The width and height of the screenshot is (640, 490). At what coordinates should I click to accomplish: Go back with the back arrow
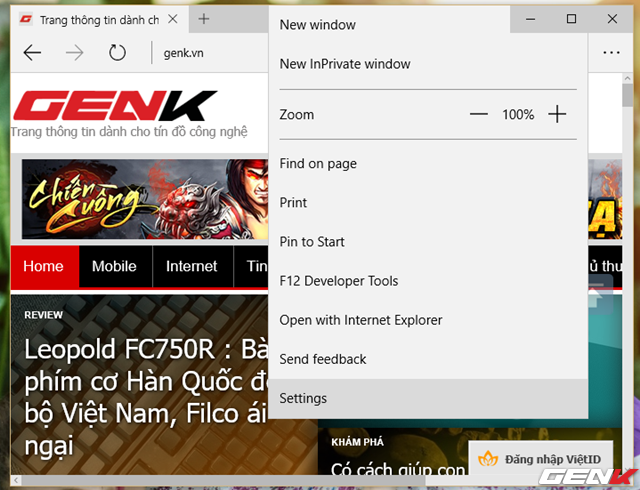coord(32,53)
